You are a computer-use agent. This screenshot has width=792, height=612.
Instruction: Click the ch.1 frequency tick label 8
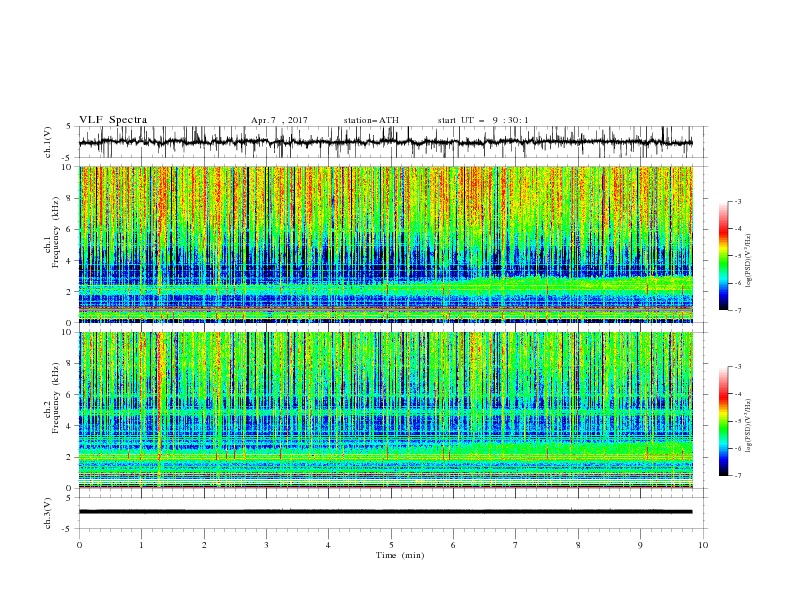click(70, 198)
